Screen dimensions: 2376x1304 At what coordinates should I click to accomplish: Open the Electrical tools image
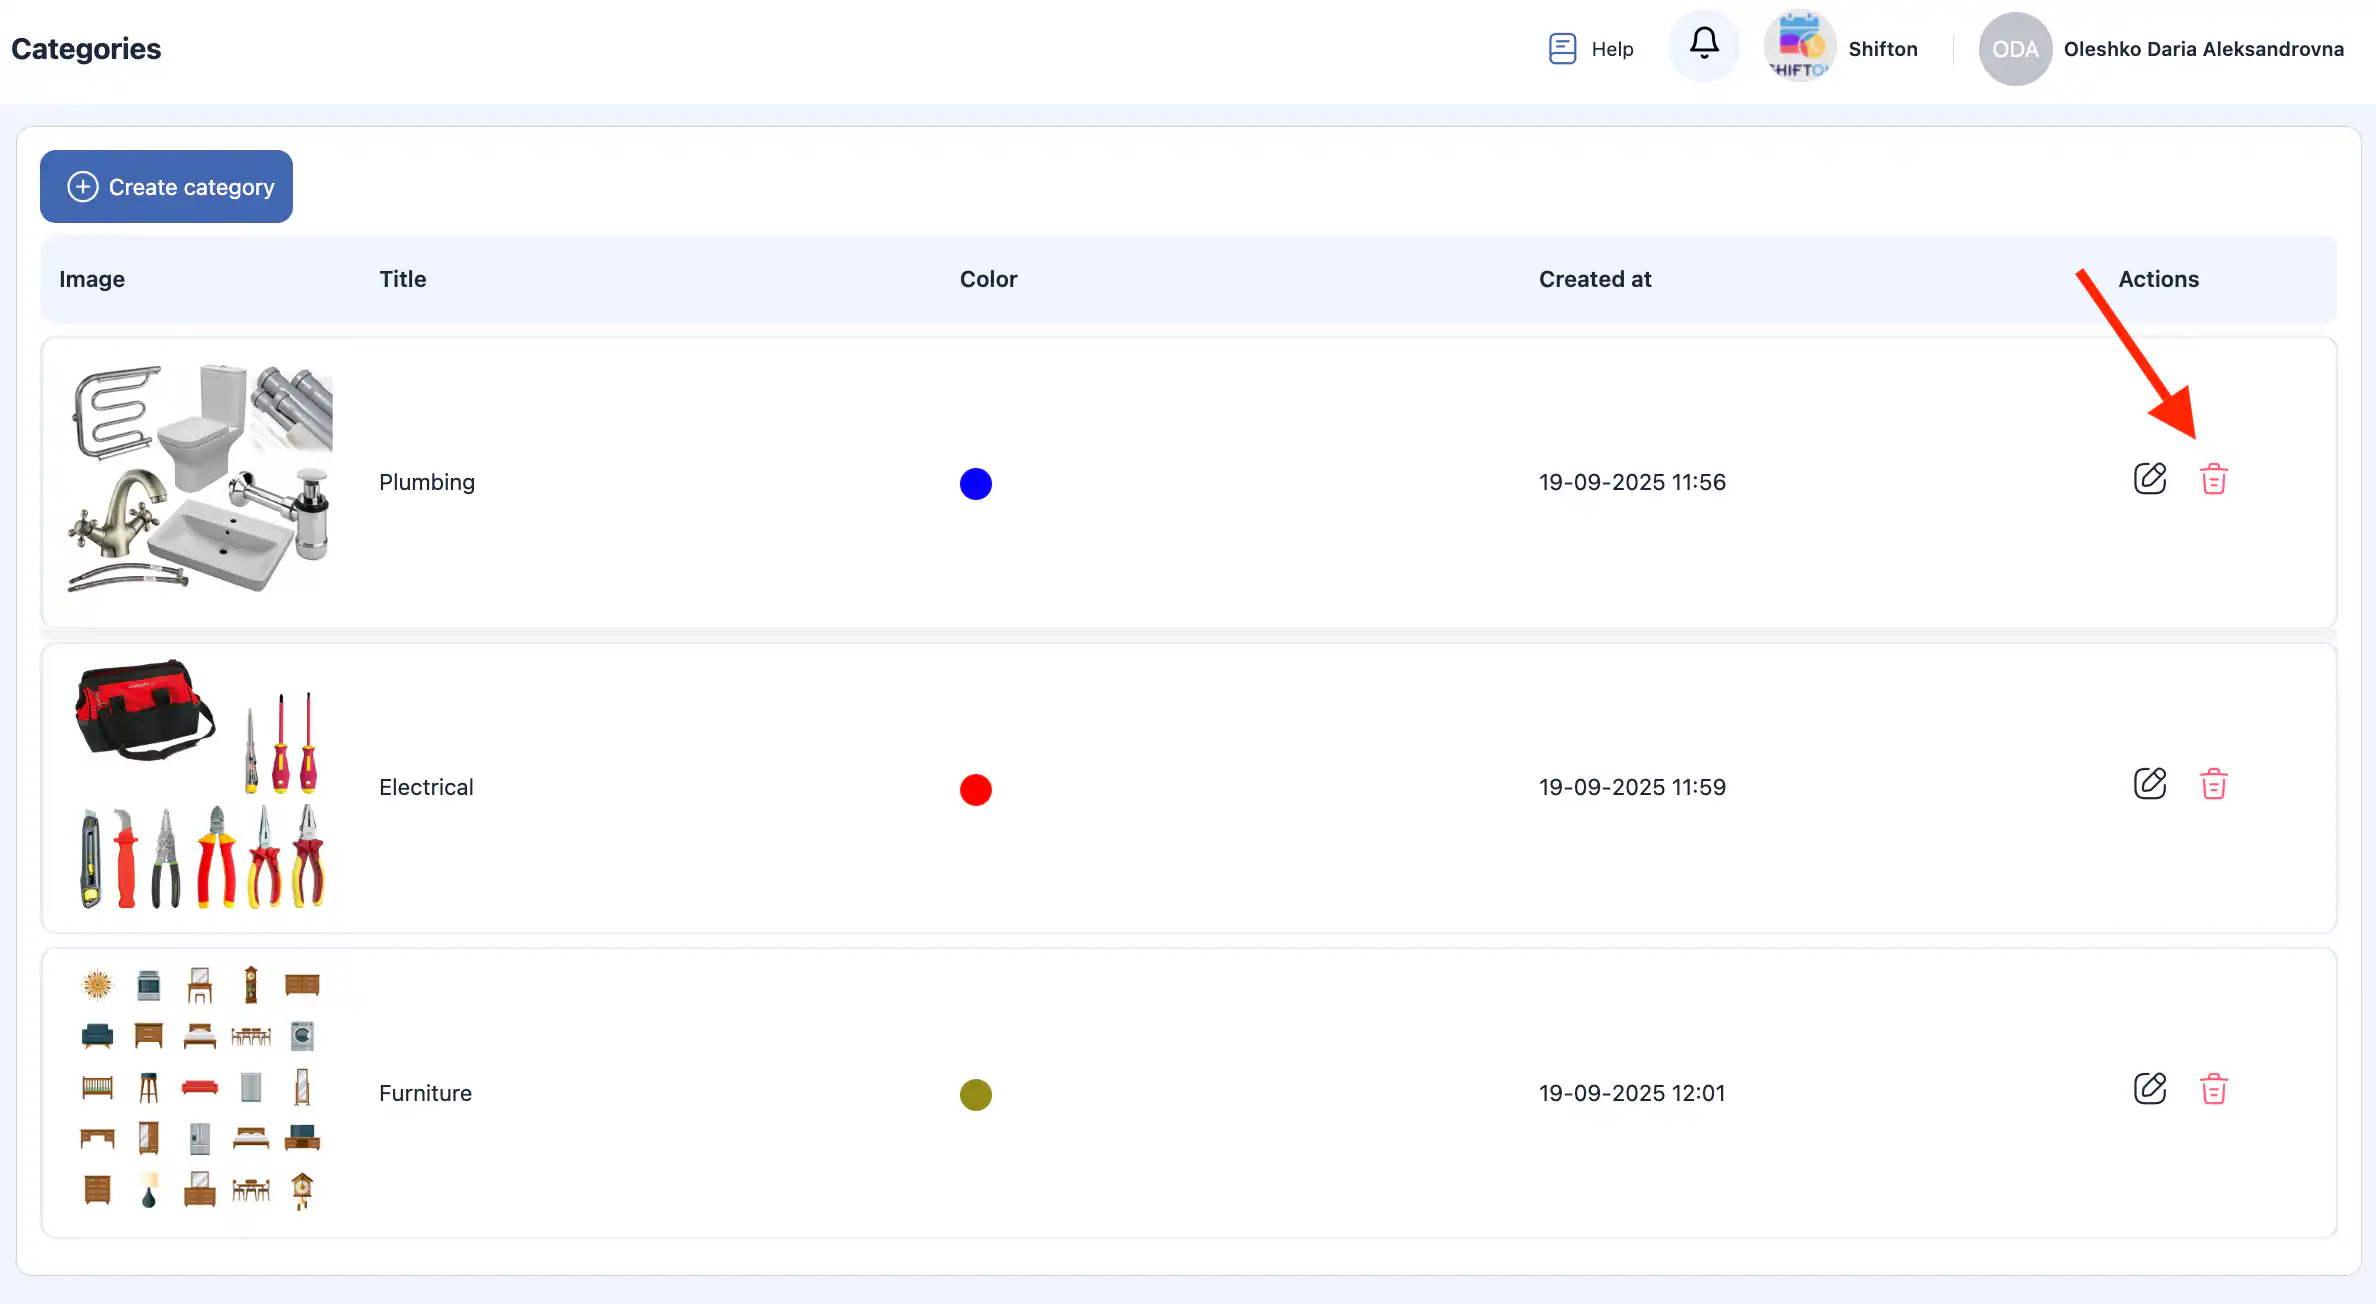tap(200, 786)
